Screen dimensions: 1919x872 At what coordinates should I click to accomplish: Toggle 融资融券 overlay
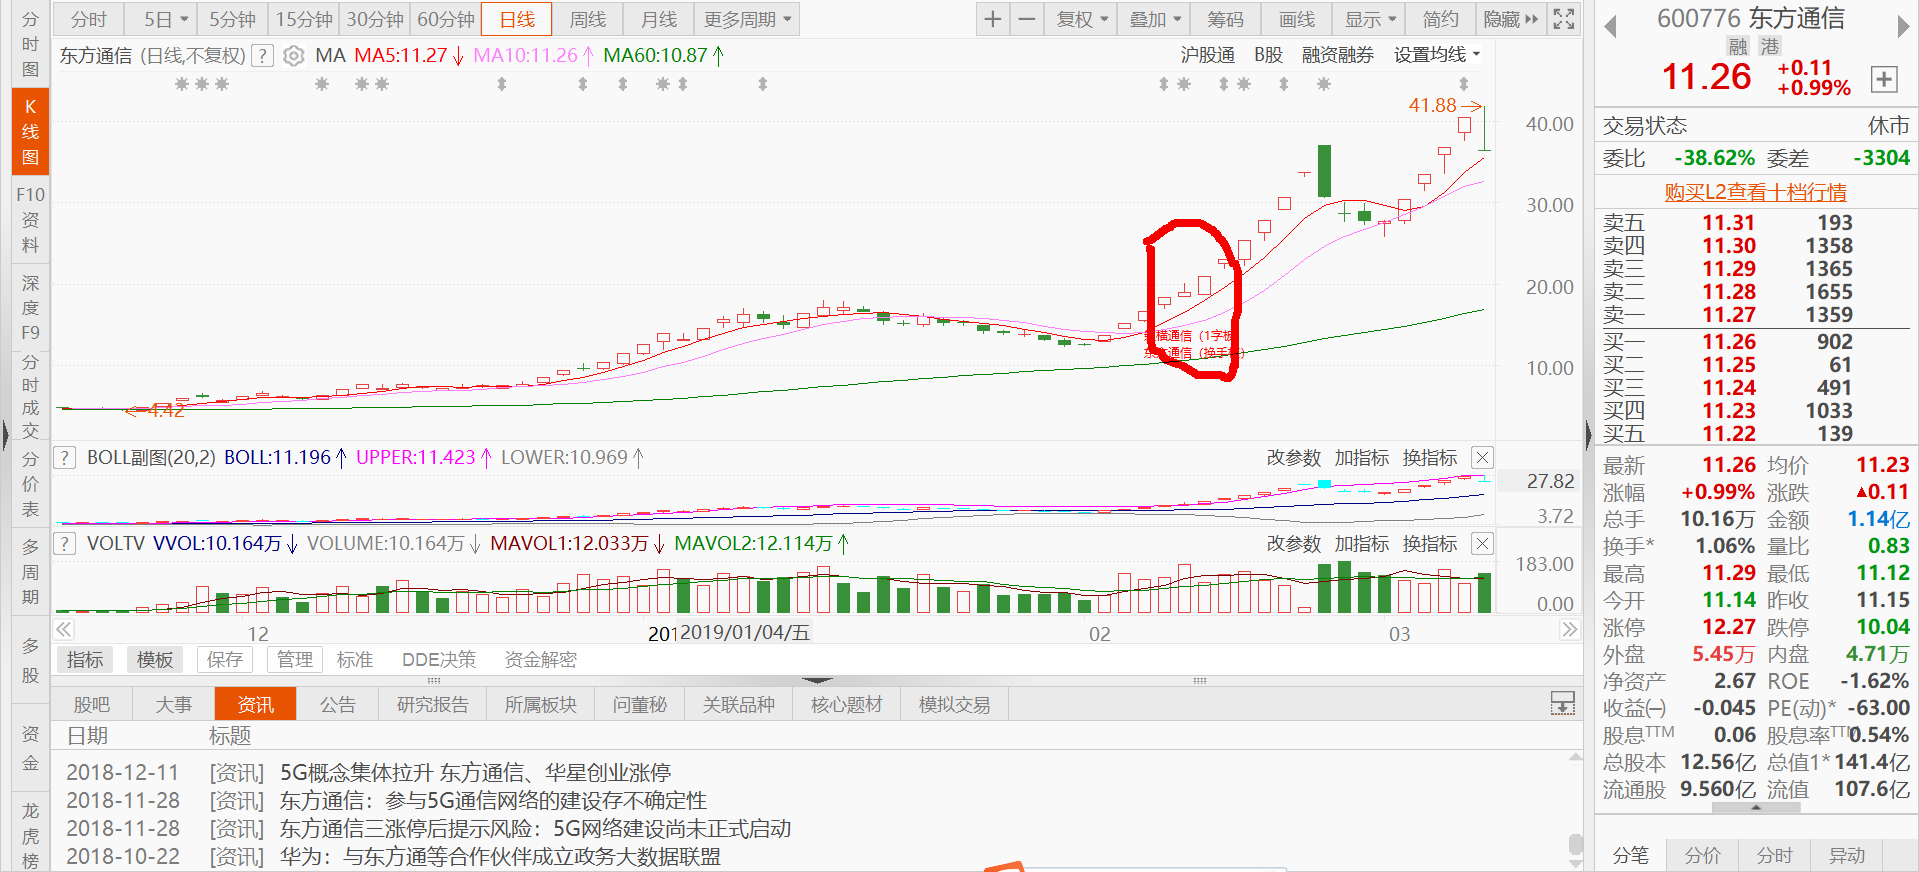click(x=1337, y=55)
